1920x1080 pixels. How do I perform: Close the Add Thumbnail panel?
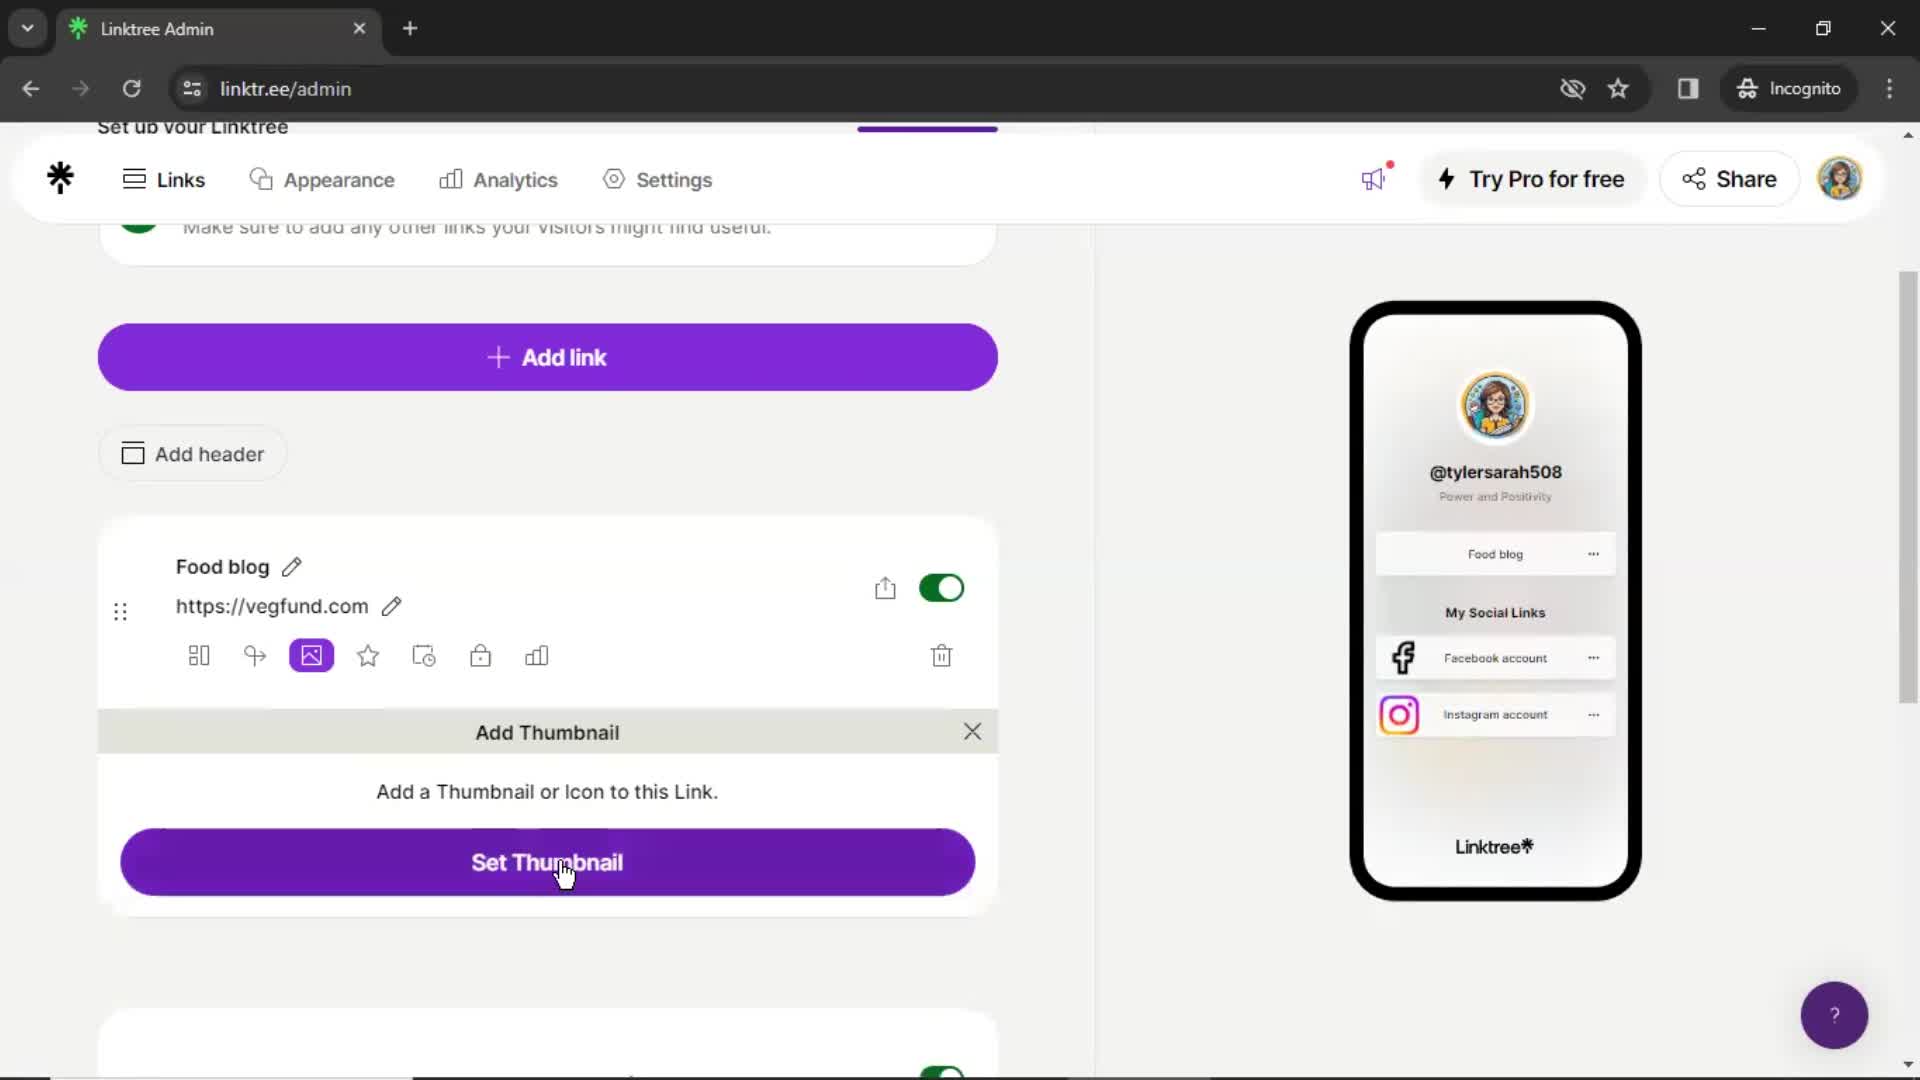click(x=971, y=732)
